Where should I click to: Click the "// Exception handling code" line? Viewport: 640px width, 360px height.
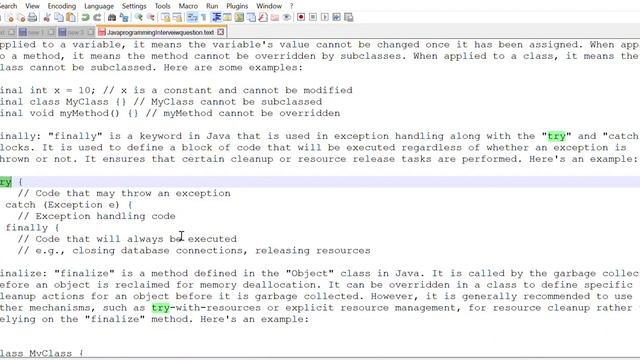[x=96, y=216]
